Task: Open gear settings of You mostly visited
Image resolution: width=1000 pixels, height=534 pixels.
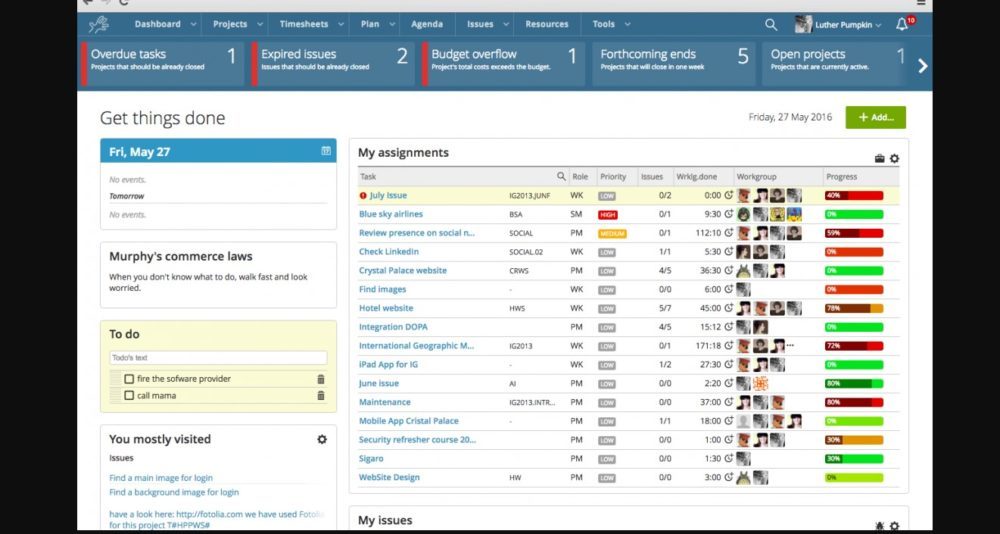Action: 321,439
